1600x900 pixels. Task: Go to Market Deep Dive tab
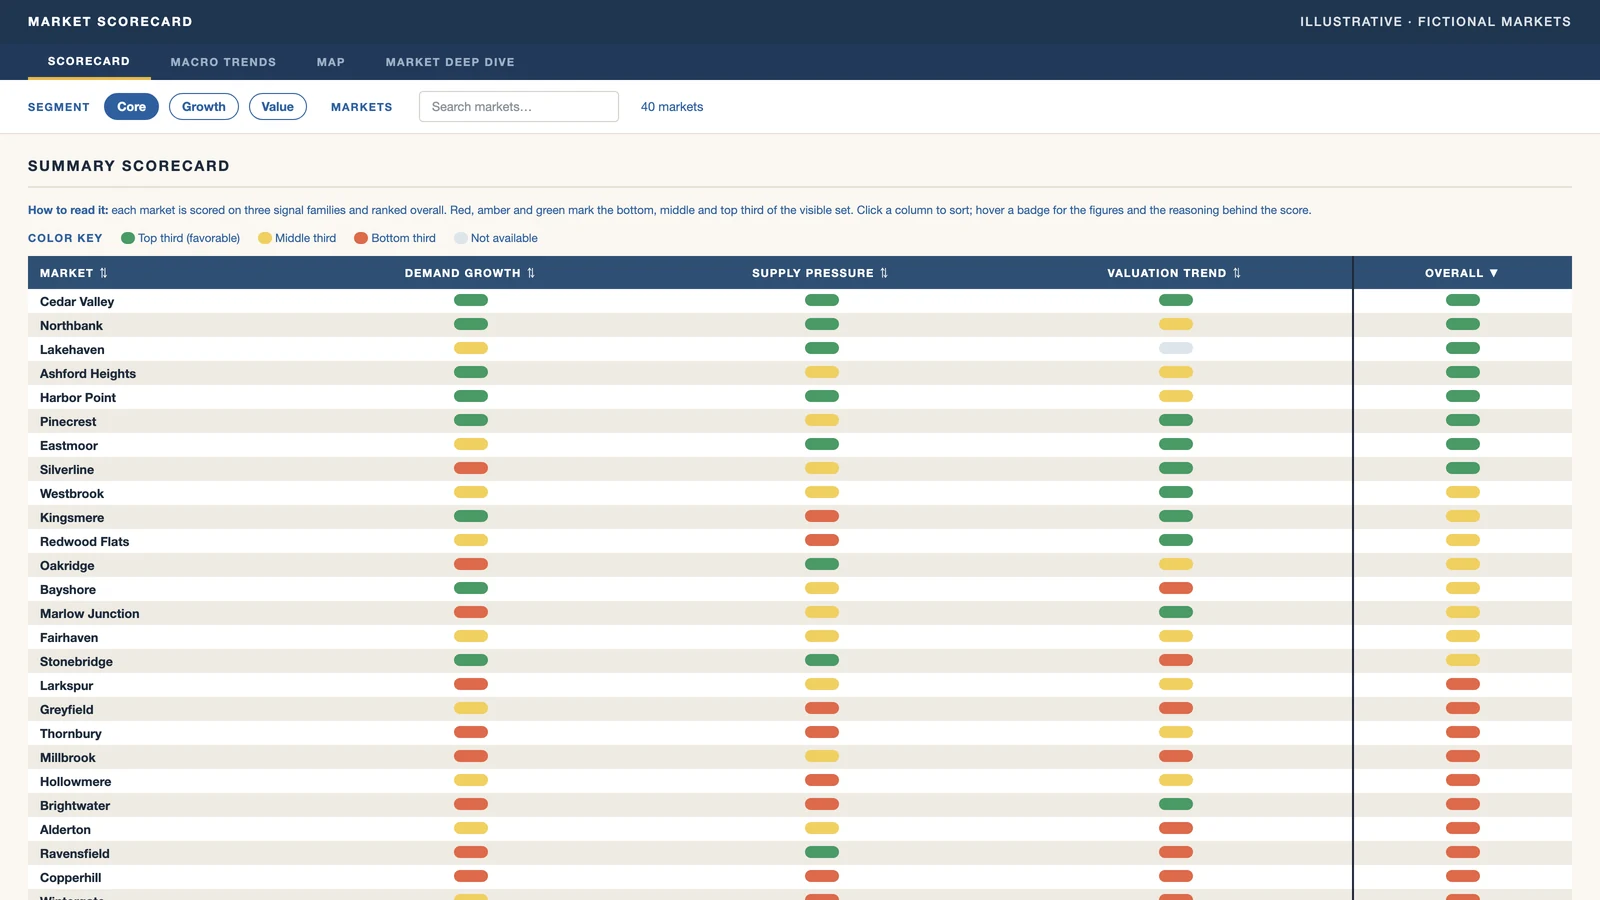(450, 62)
